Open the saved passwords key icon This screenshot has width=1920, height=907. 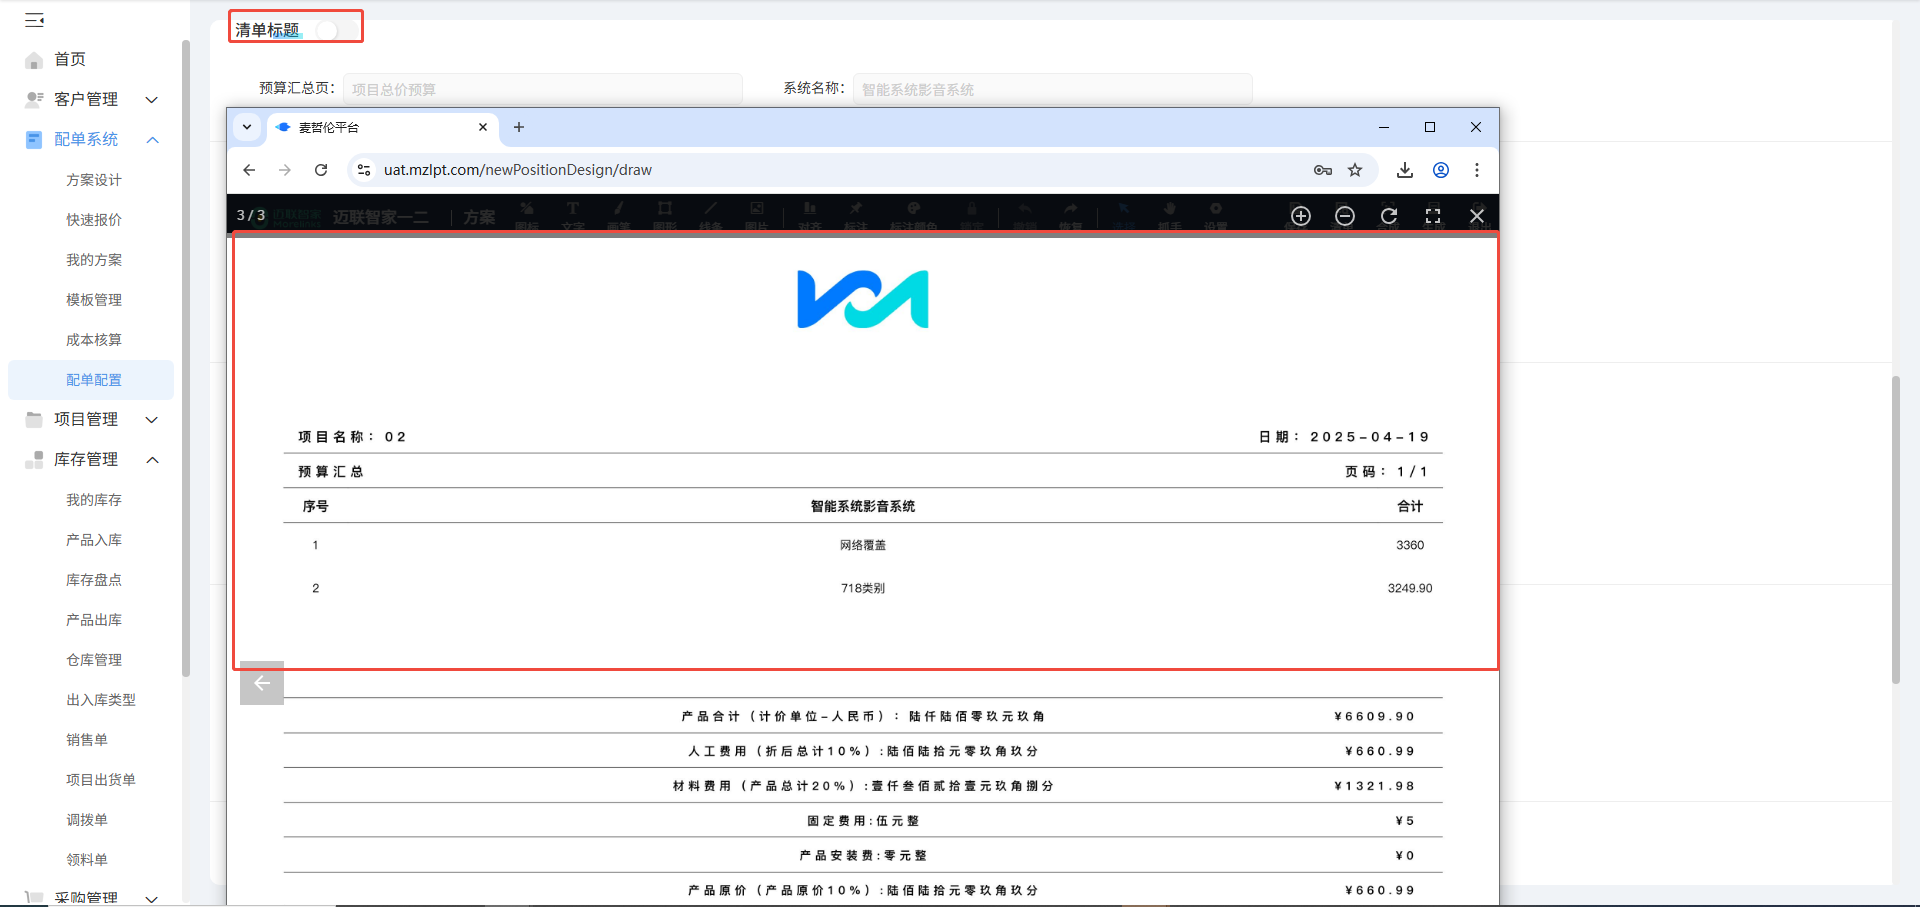click(1323, 170)
